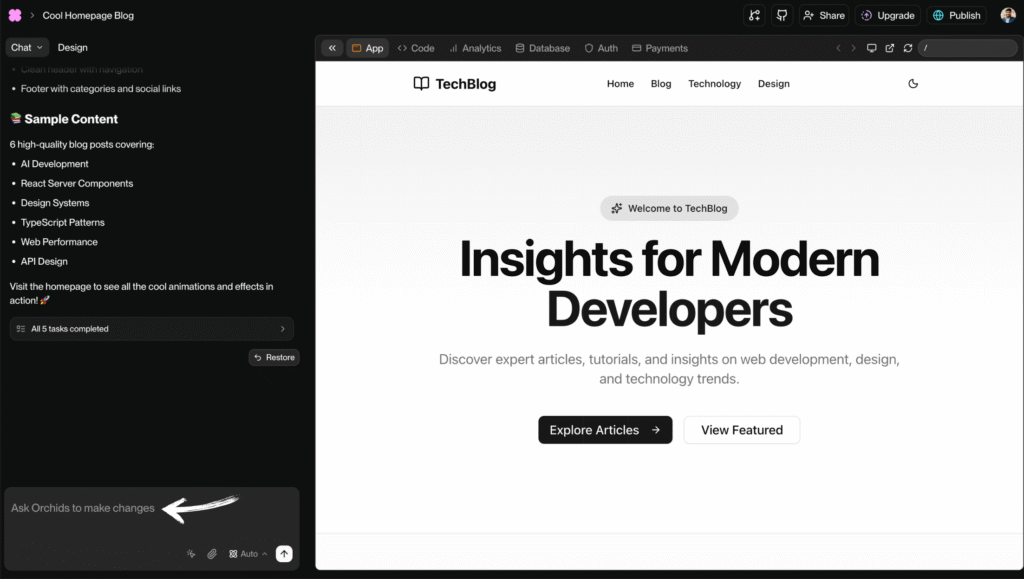Toggle dark mode on TechBlog page
Screen dimensions: 1024x579
(912, 84)
